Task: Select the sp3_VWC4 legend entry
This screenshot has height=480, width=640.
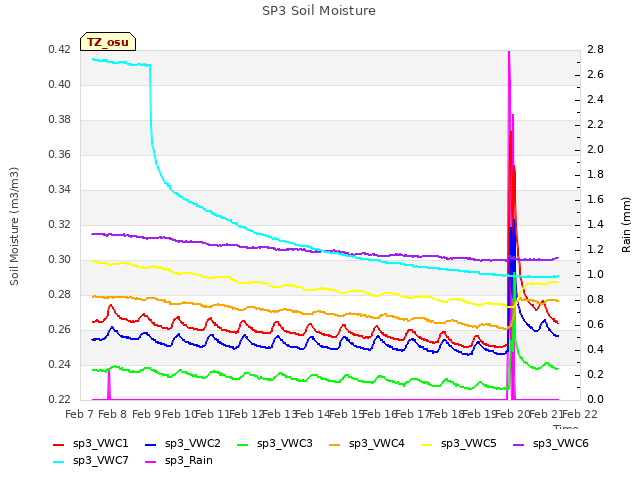Action: (x=367, y=444)
